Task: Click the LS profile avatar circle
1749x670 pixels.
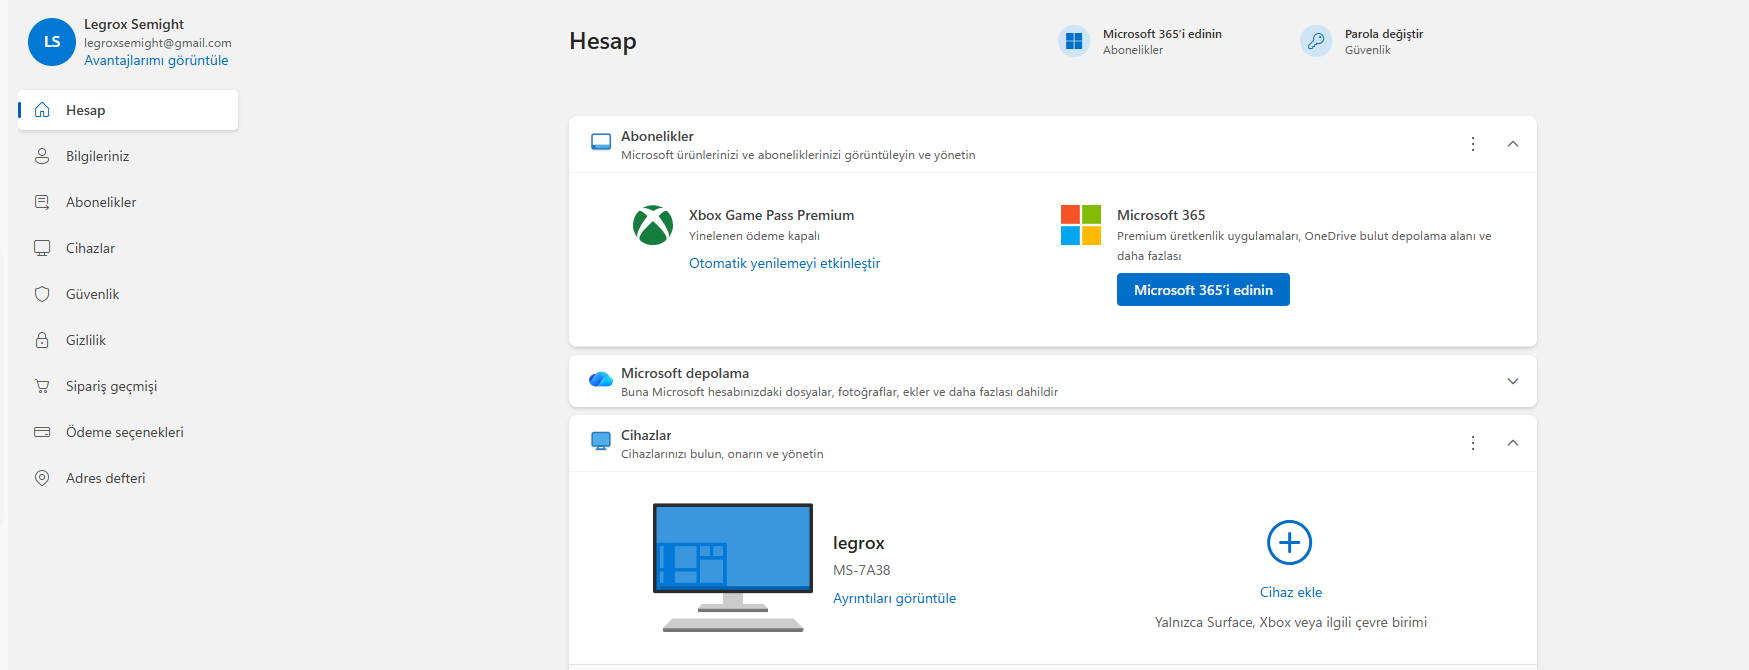Action: pos(52,42)
